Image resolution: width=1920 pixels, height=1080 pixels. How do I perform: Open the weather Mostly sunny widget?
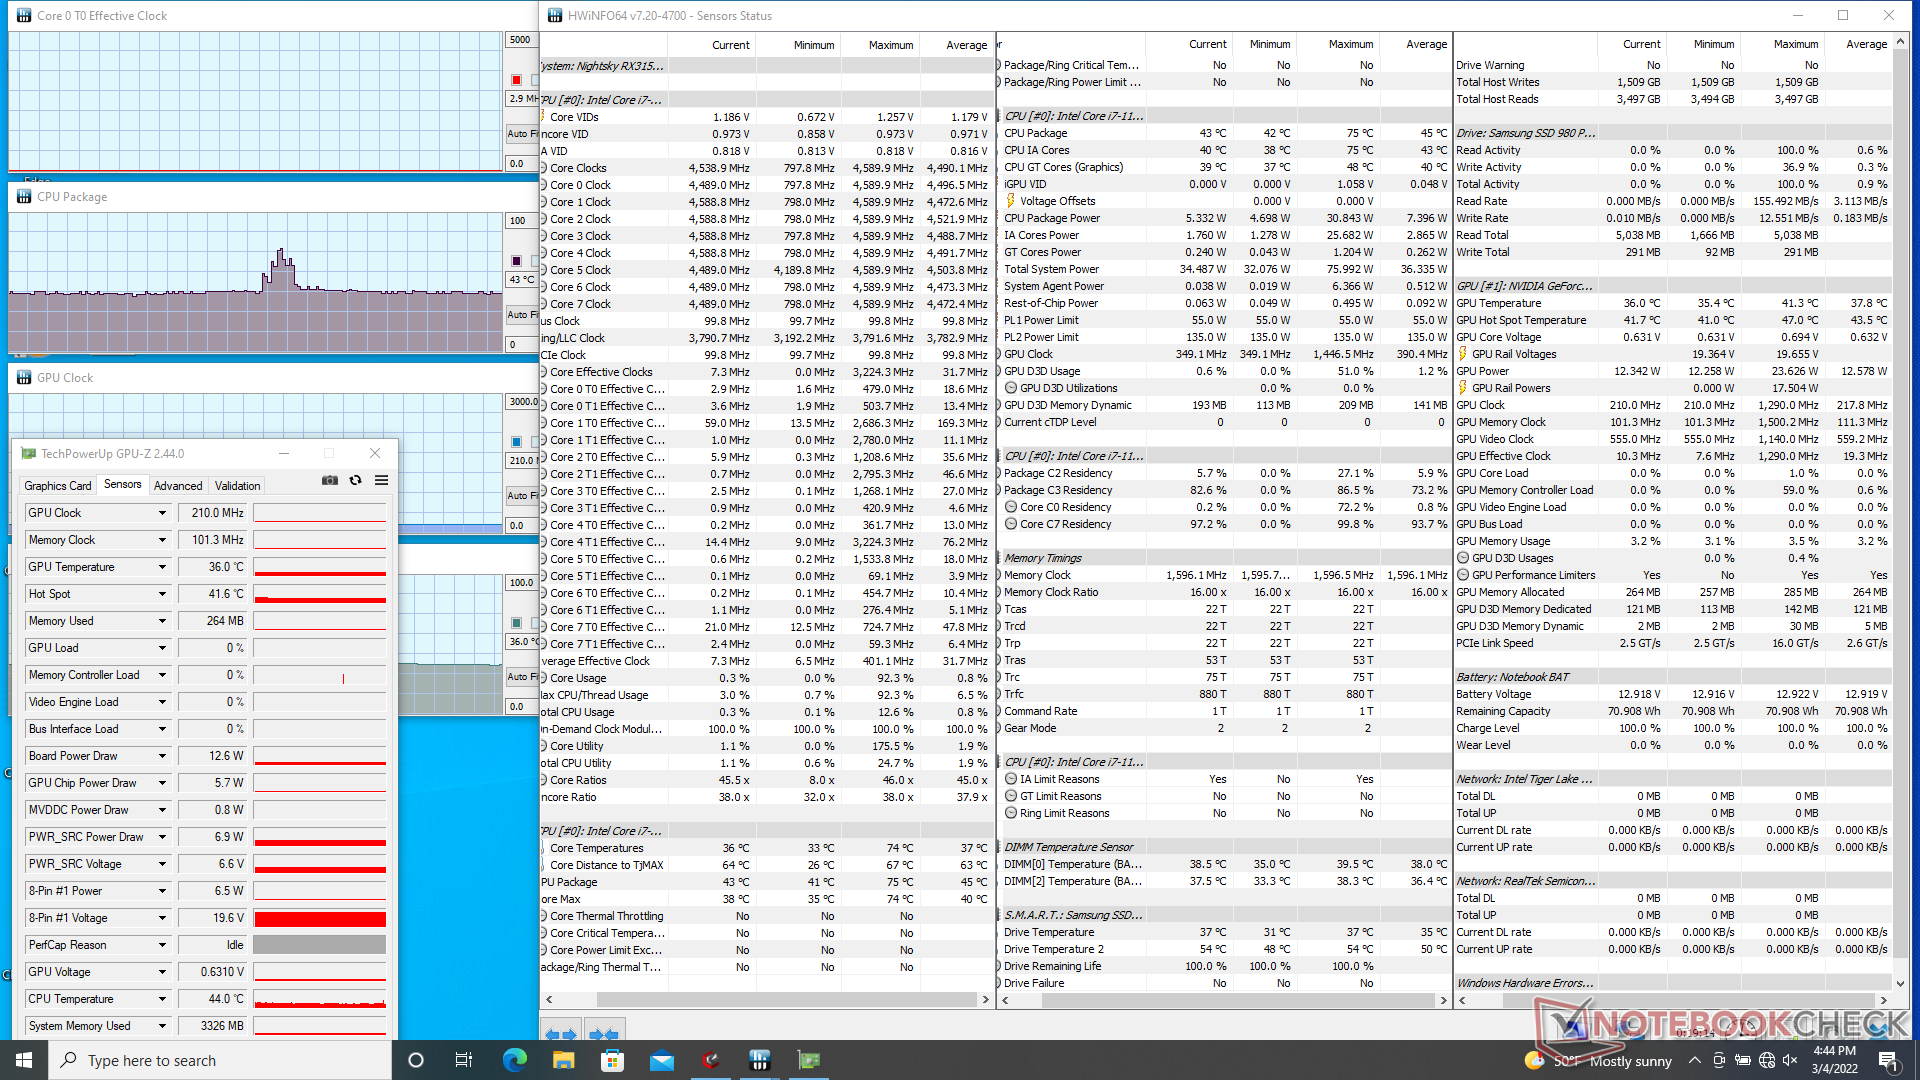[x=1598, y=1060]
